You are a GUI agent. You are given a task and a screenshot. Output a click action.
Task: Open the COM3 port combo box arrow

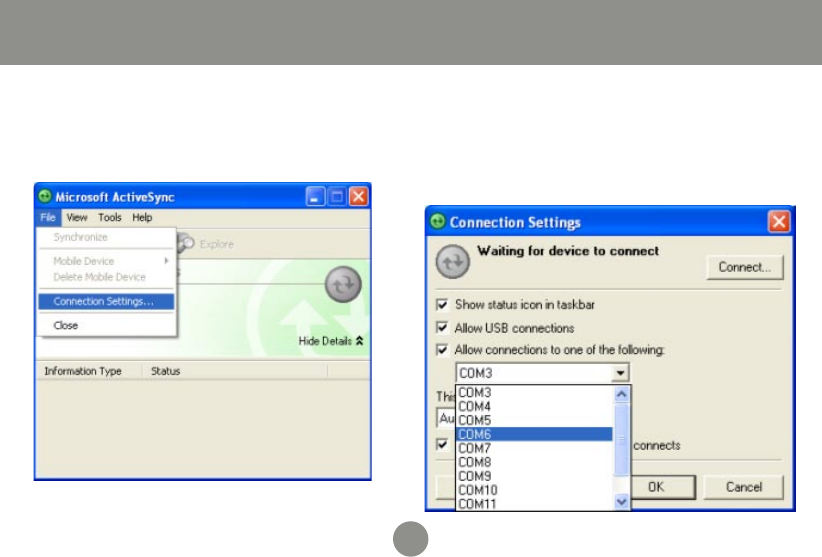pyautogui.click(x=620, y=373)
